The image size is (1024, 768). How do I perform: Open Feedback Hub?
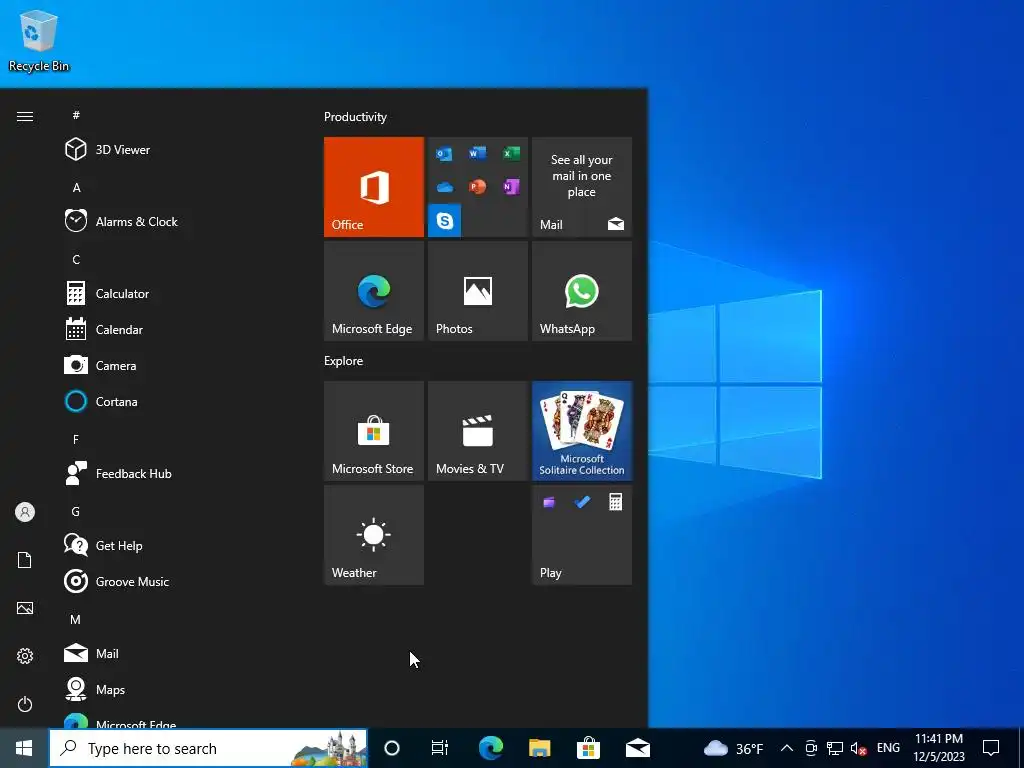click(x=176, y=473)
